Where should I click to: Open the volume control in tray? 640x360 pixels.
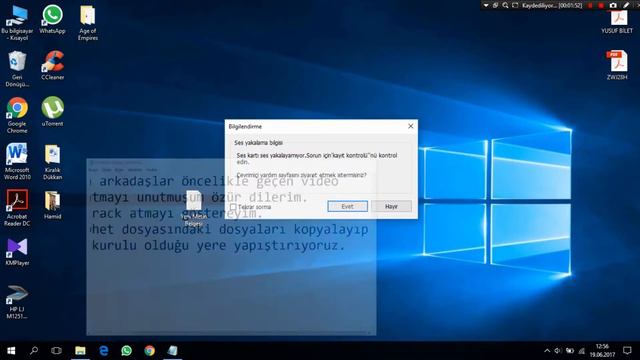558,351
